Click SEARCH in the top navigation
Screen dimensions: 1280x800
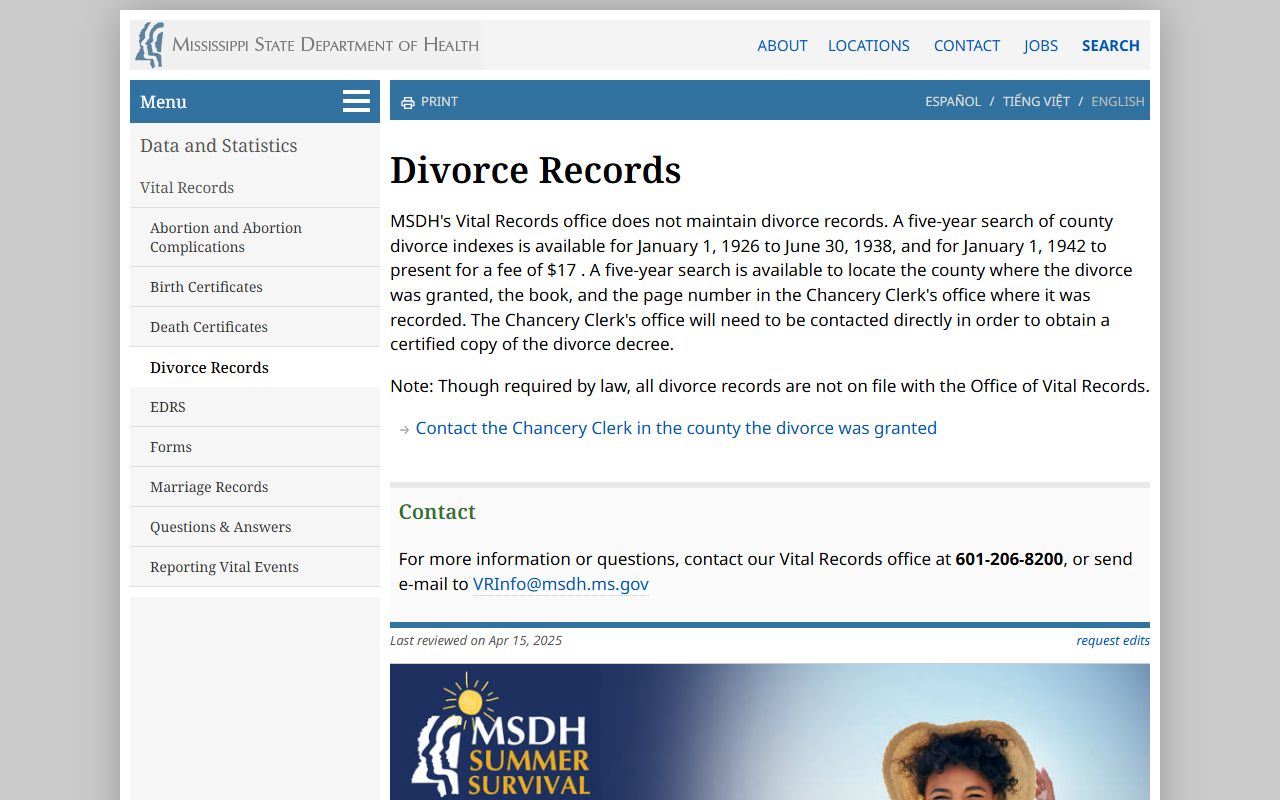[x=1111, y=45]
